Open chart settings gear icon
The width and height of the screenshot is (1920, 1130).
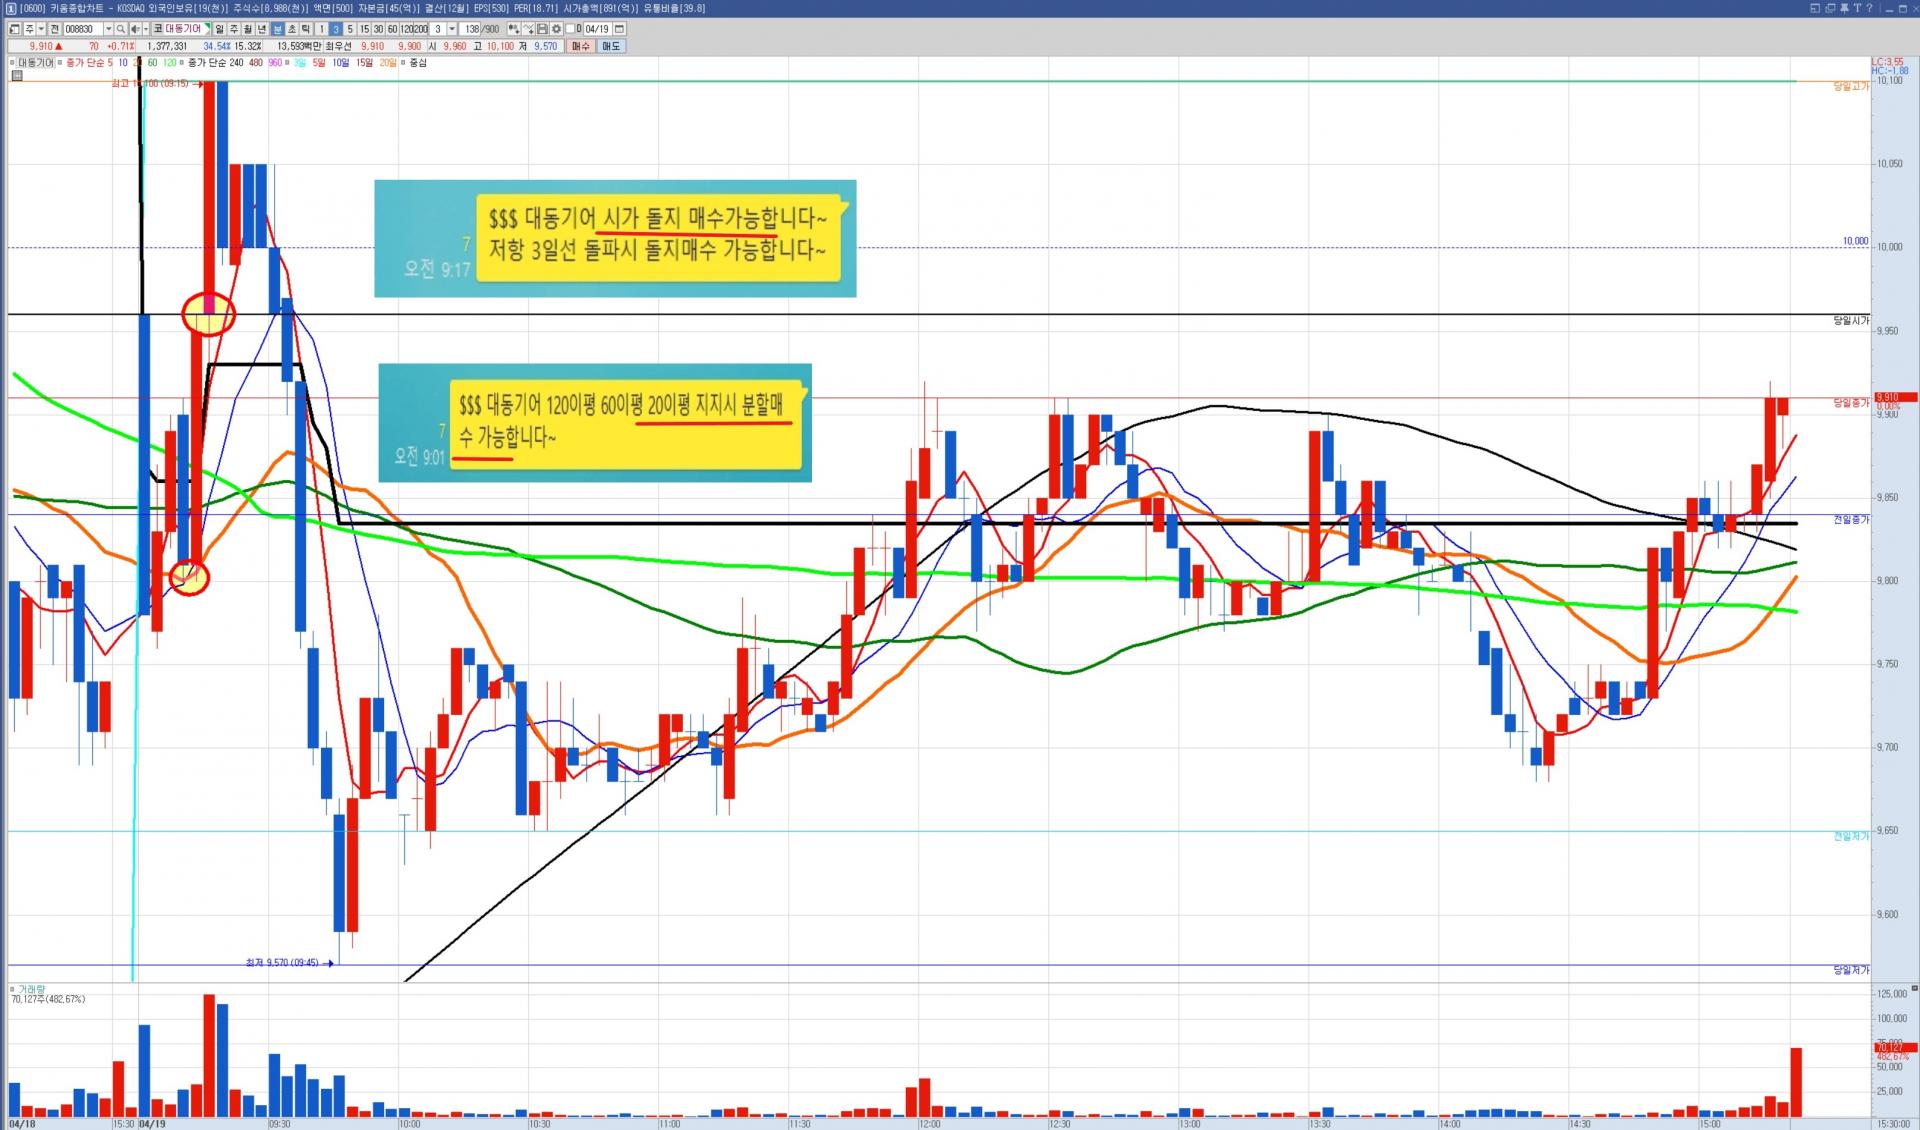click(x=556, y=29)
